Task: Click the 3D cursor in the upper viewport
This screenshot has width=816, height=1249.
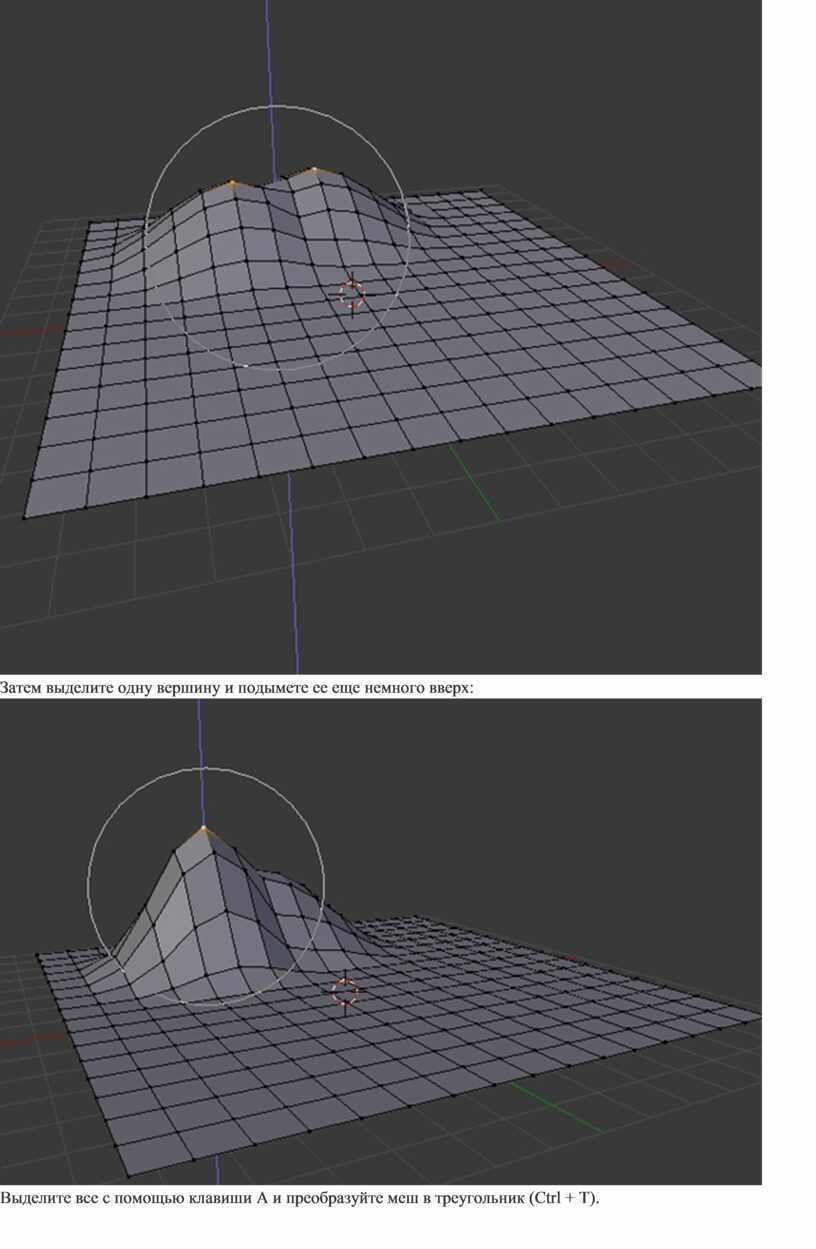Action: [x=351, y=293]
